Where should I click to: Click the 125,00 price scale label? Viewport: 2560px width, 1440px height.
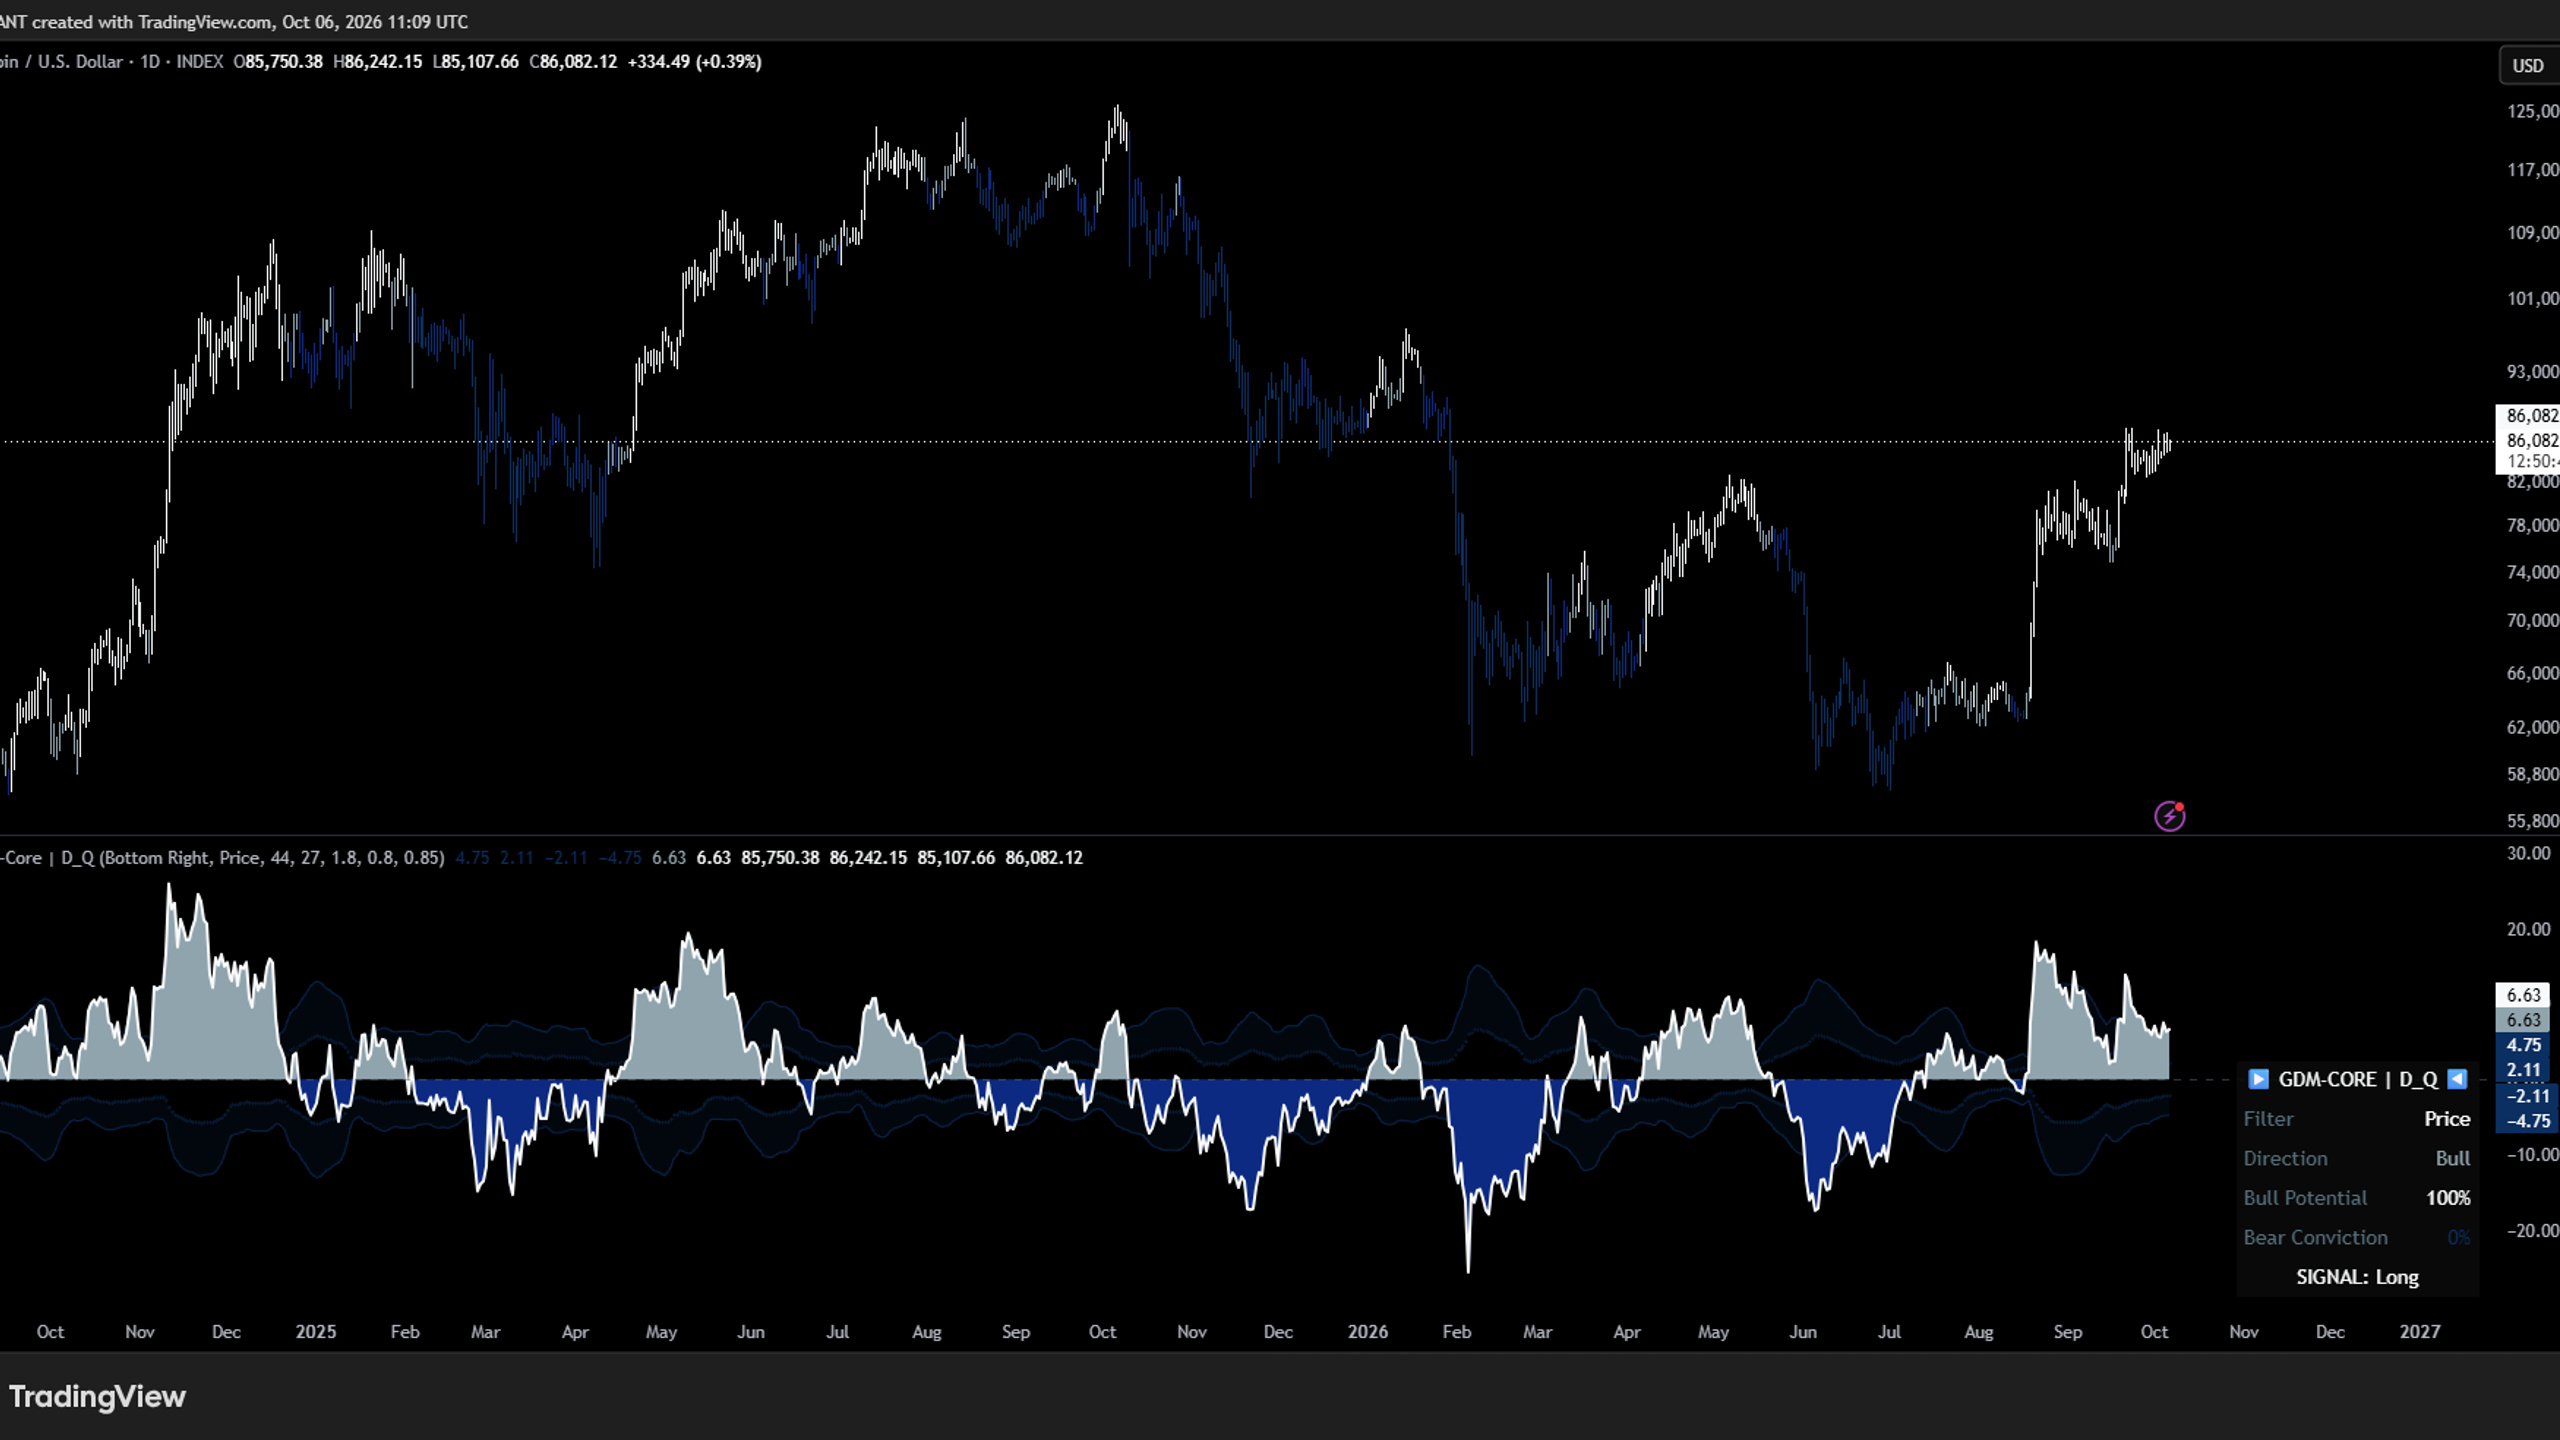click(x=2532, y=111)
